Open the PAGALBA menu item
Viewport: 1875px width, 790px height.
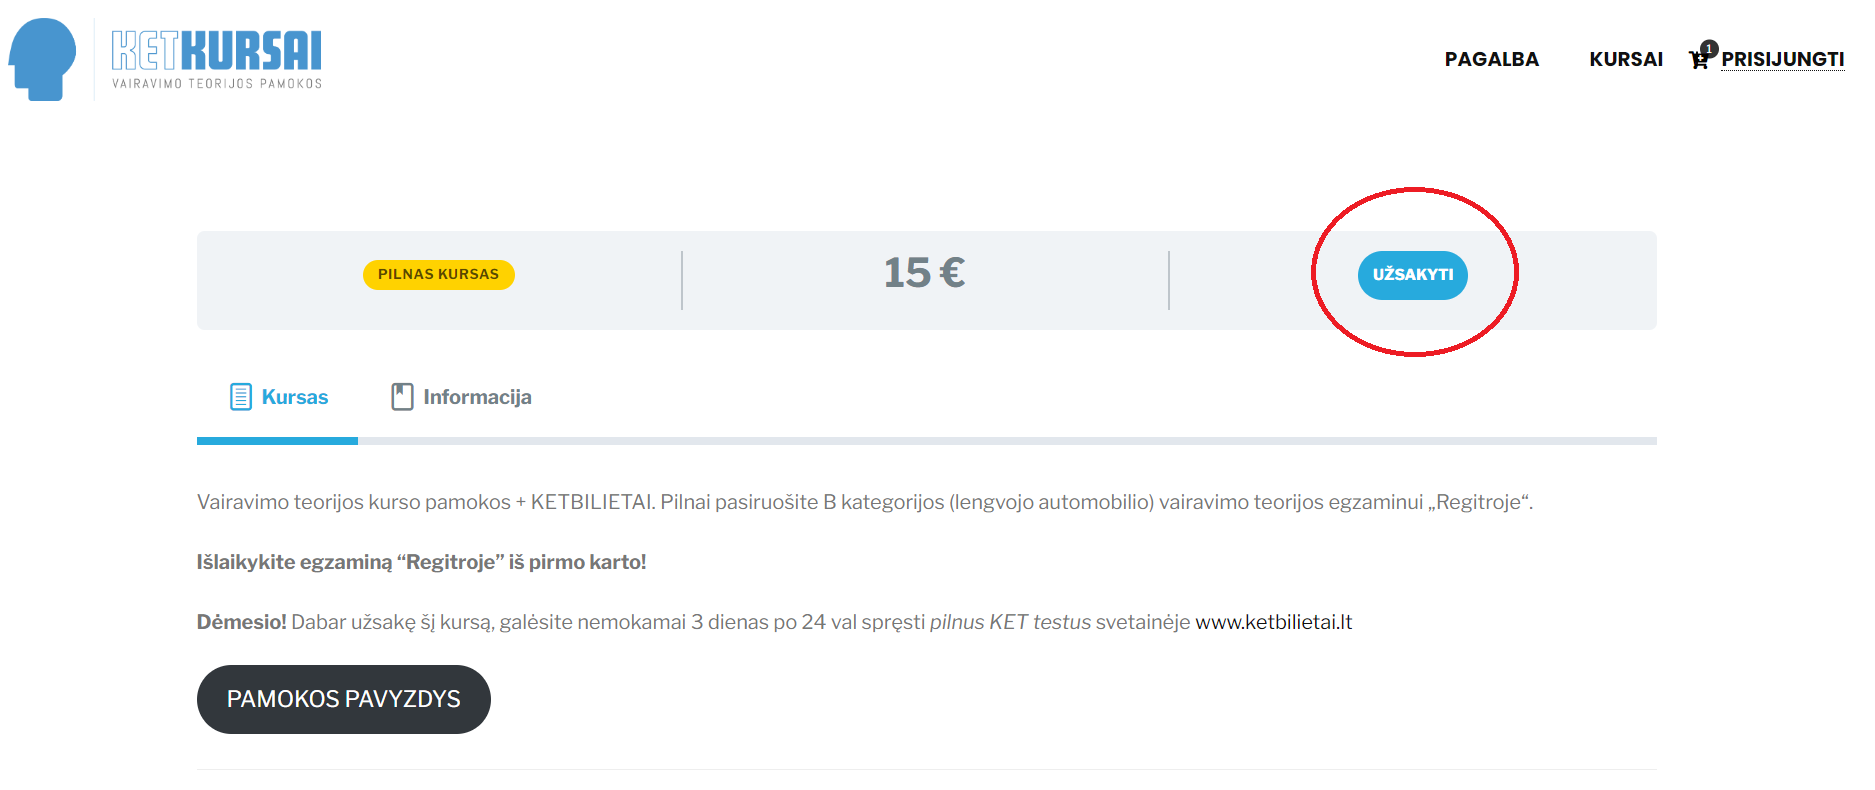[x=1491, y=59]
